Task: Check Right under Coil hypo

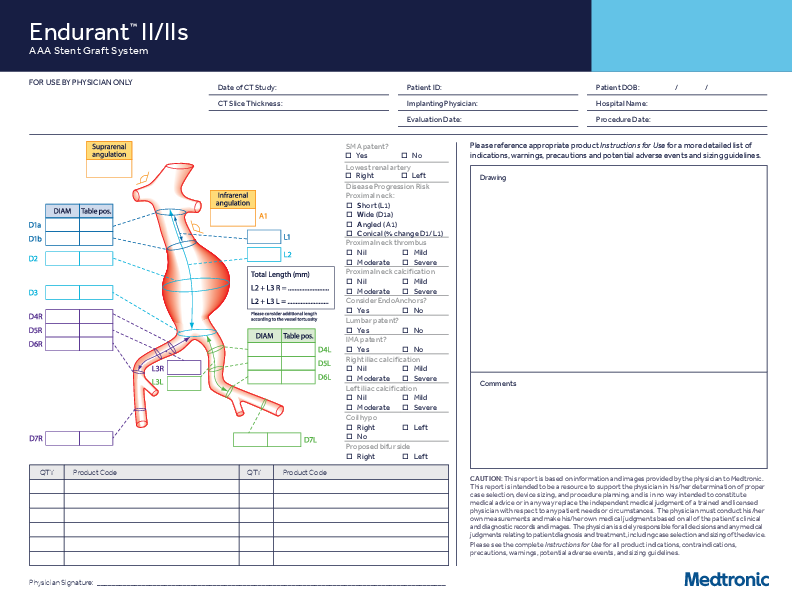Action: (349, 427)
